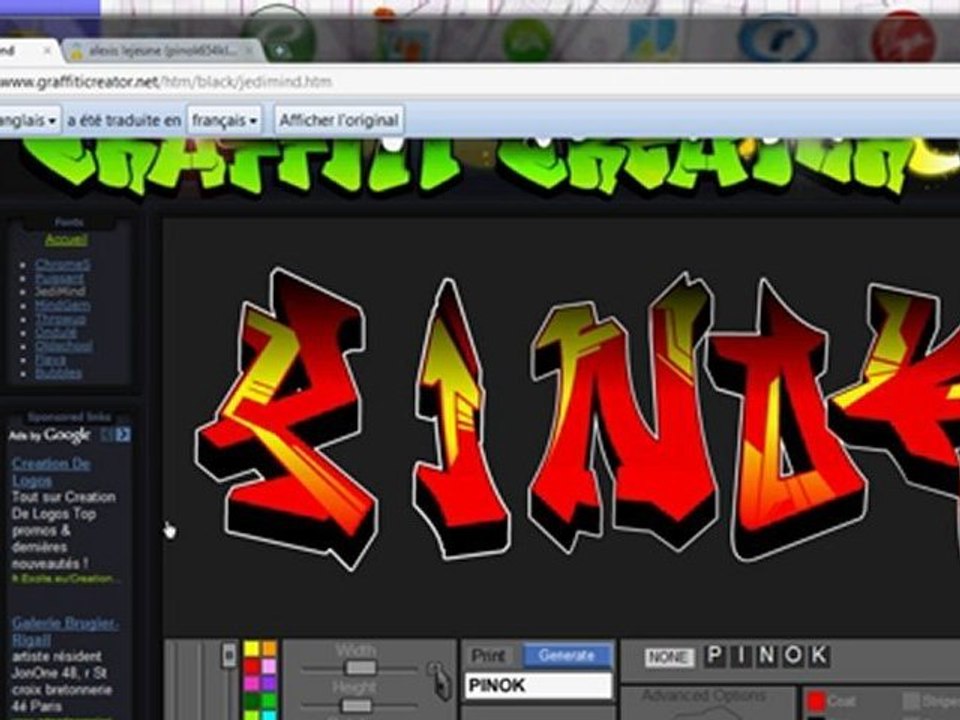The width and height of the screenshot is (960, 720).
Task: Choose the MindGem font link
Action: pyautogui.click(x=62, y=306)
